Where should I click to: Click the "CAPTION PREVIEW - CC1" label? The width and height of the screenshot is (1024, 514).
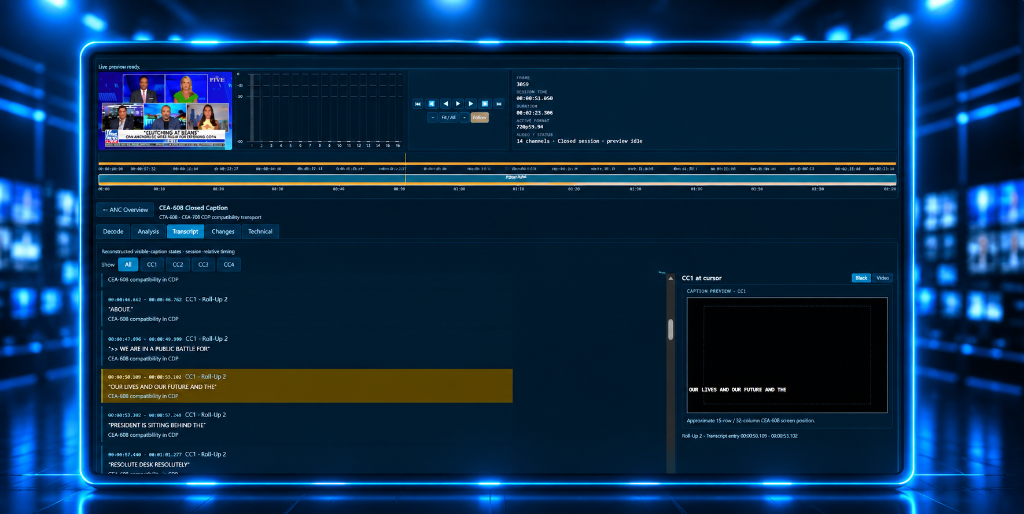pos(716,291)
